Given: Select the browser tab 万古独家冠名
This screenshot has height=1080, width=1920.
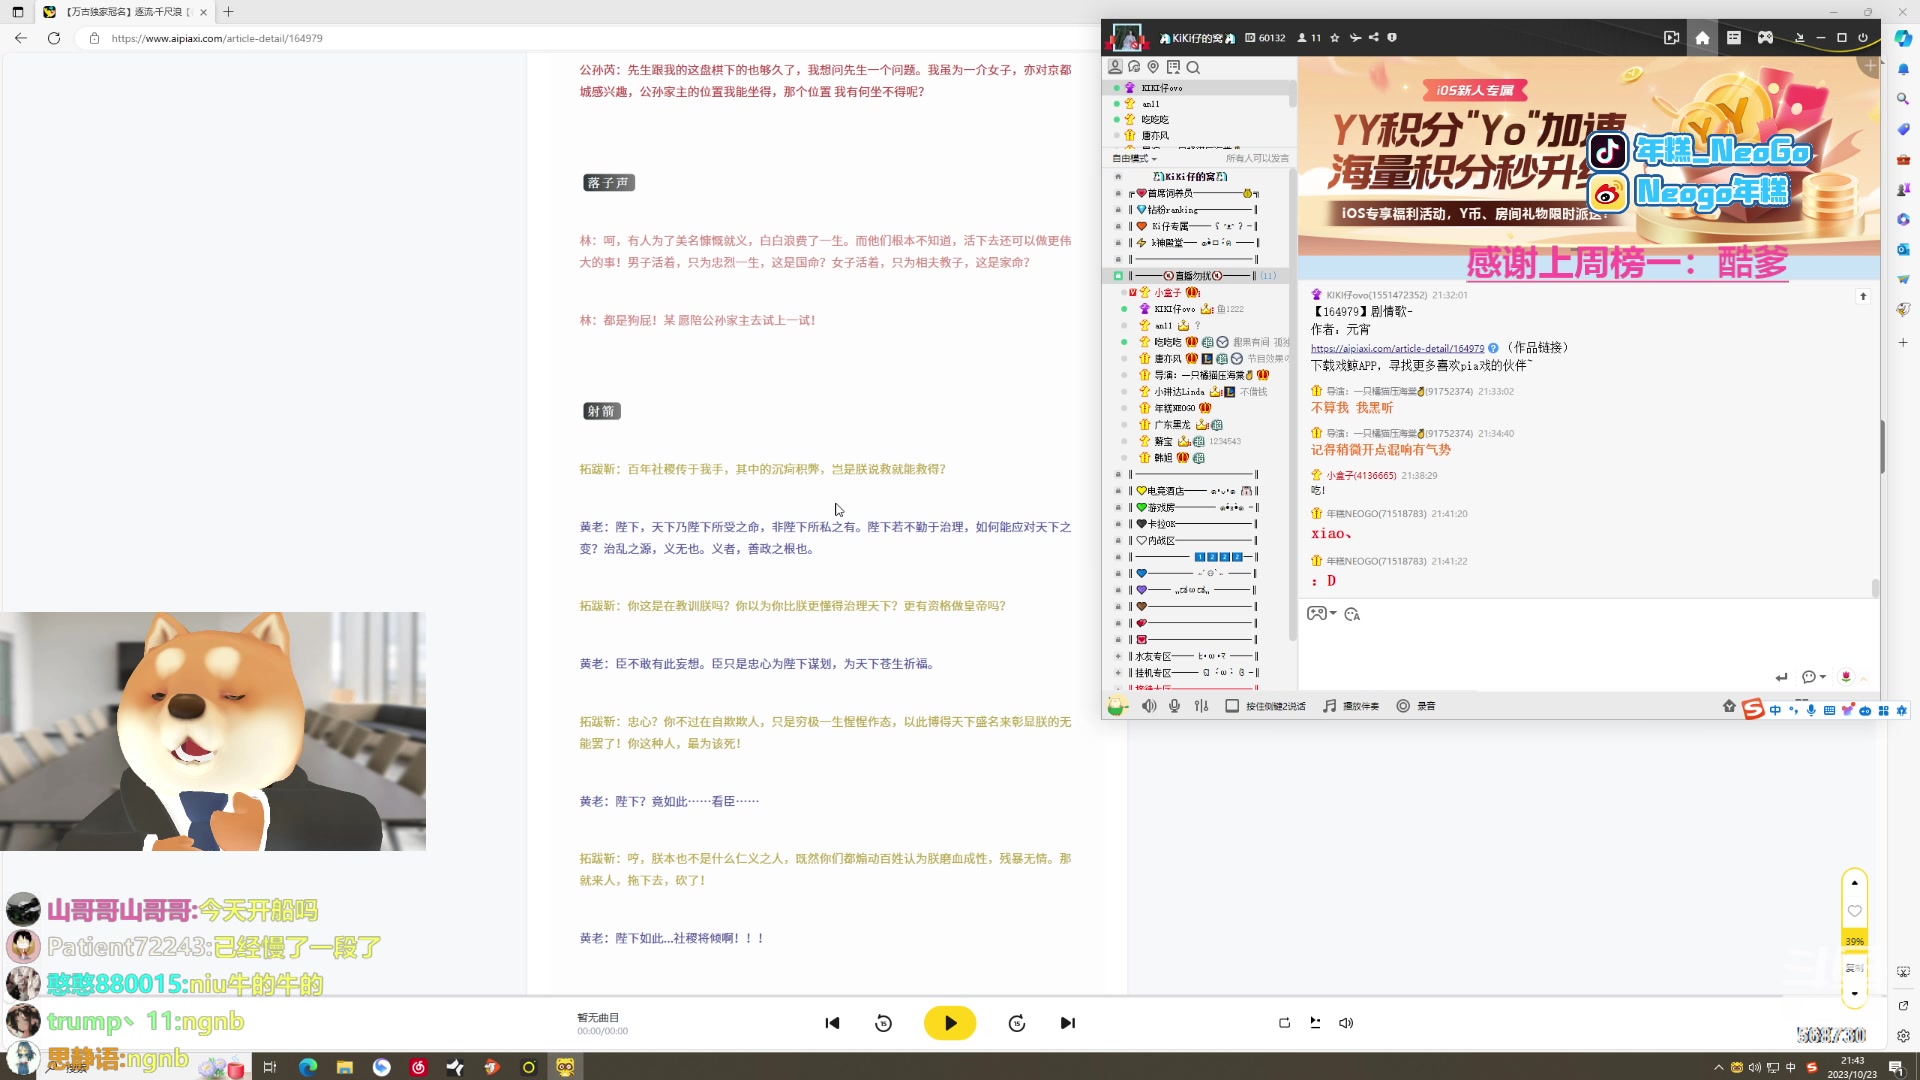Looking at the screenshot, I should 124,12.
